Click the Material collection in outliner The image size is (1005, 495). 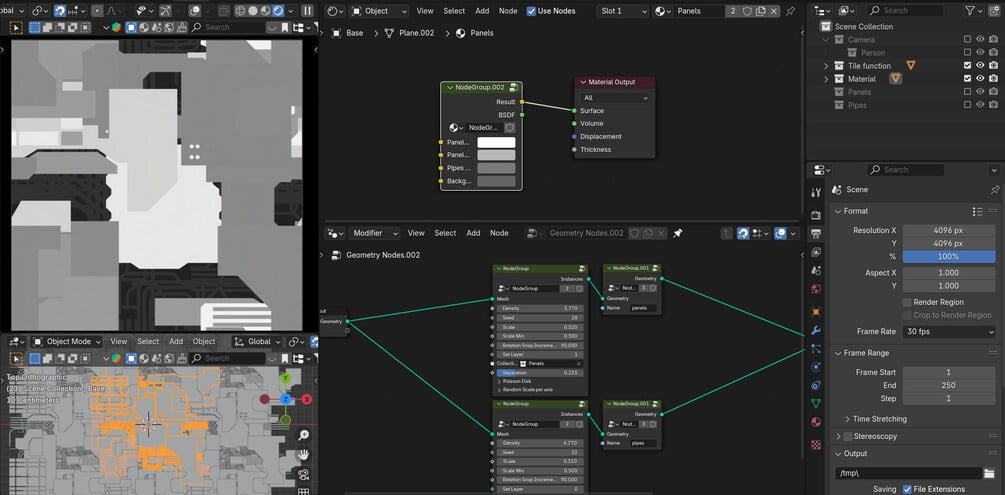(x=861, y=79)
